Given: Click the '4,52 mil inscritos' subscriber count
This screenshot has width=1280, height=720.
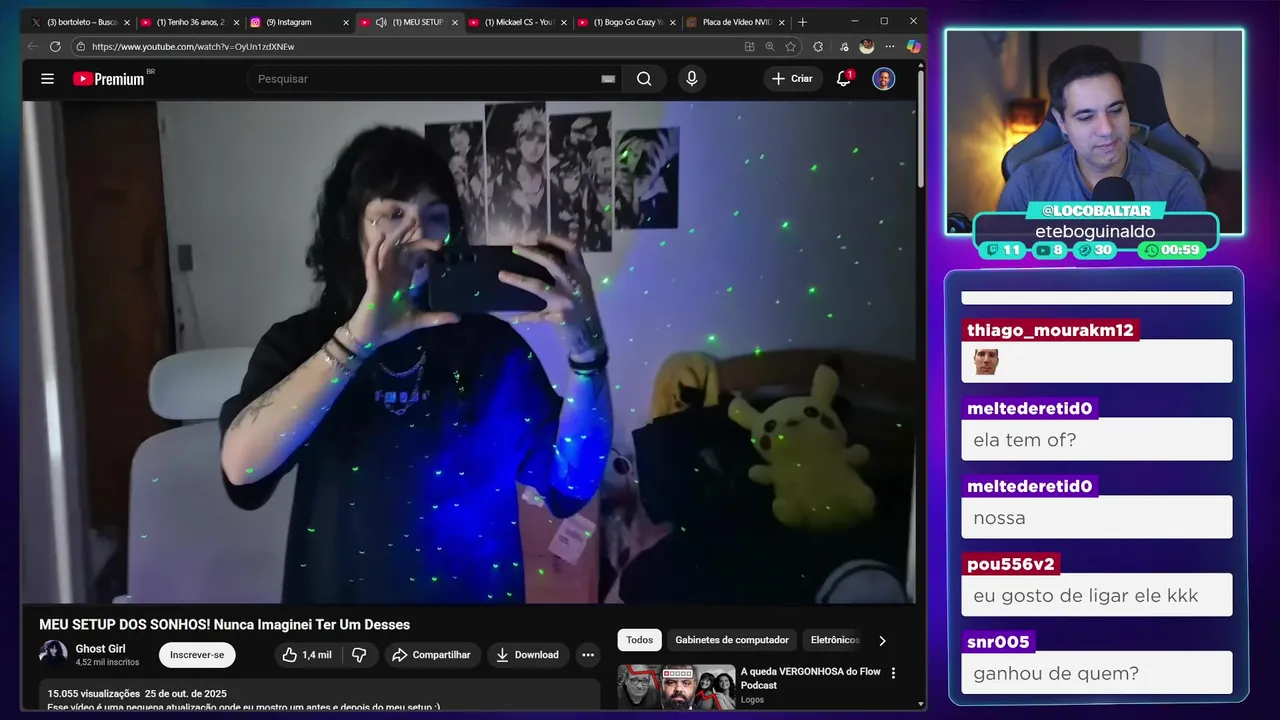Looking at the screenshot, I should (107, 662).
